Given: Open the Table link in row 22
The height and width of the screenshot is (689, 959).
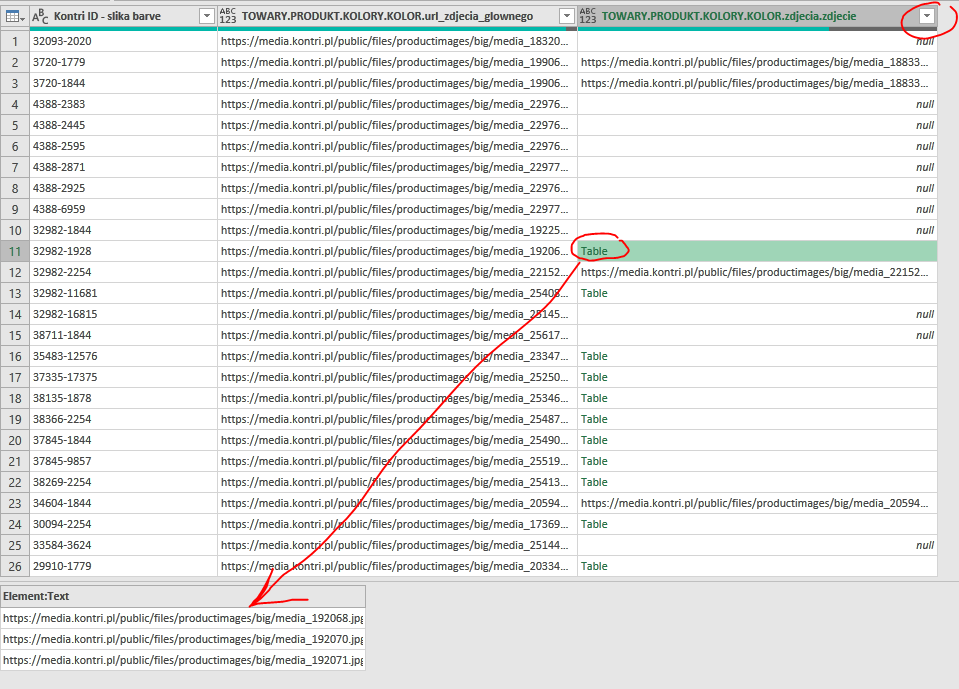Looking at the screenshot, I should click(x=594, y=482).
